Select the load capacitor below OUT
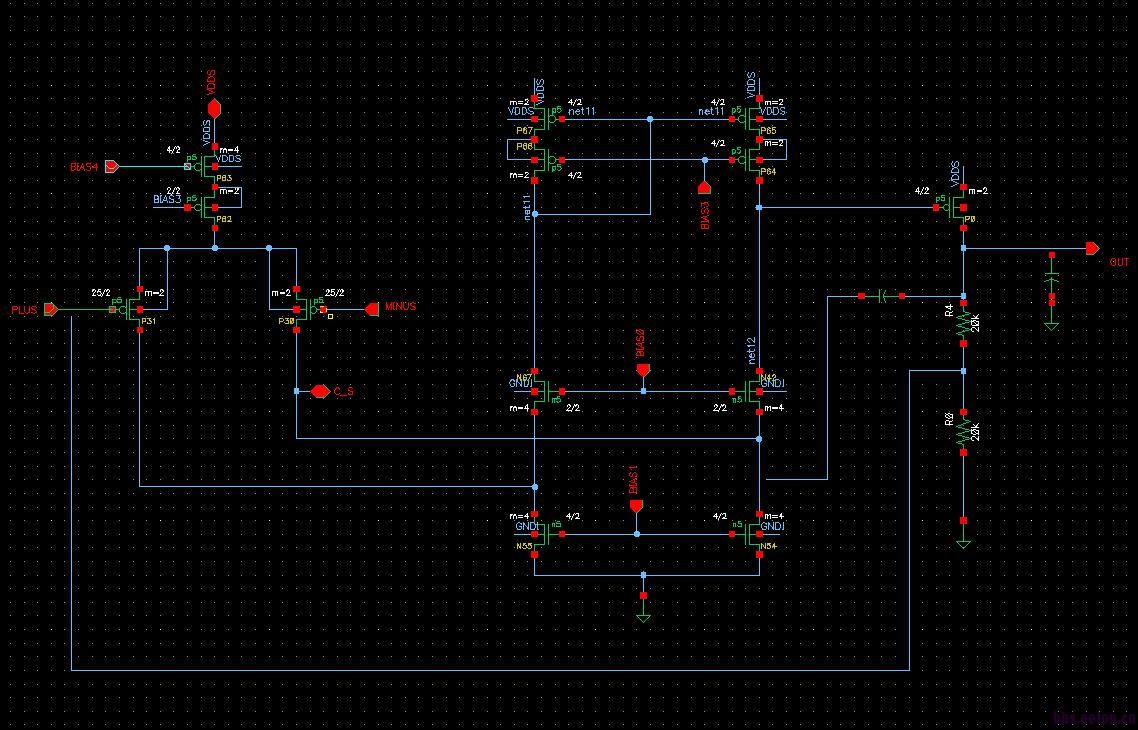This screenshot has height=730, width=1138. pyautogui.click(x=1051, y=285)
